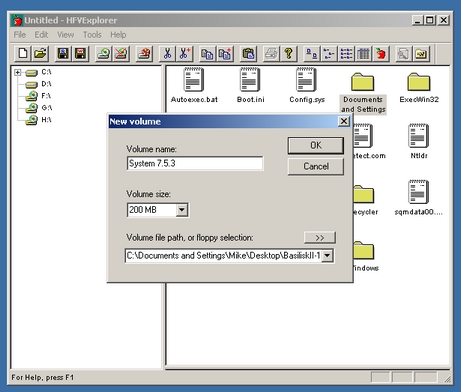Open the File menu
The image size is (461, 392).
[20, 35]
